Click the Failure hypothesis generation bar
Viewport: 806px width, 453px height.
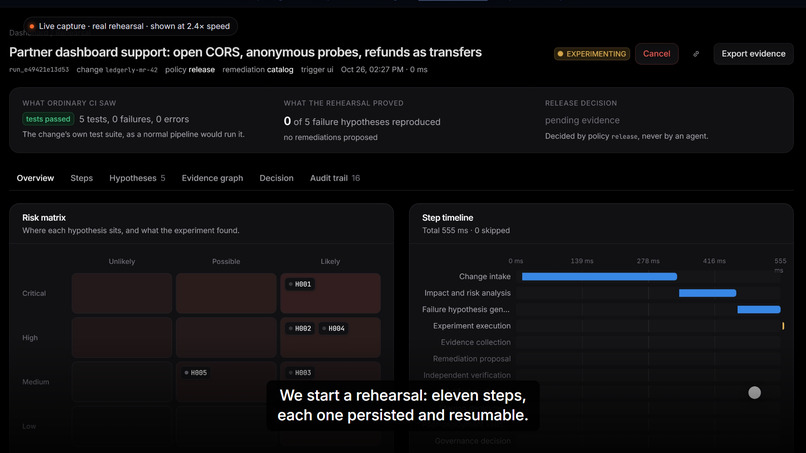click(x=759, y=310)
